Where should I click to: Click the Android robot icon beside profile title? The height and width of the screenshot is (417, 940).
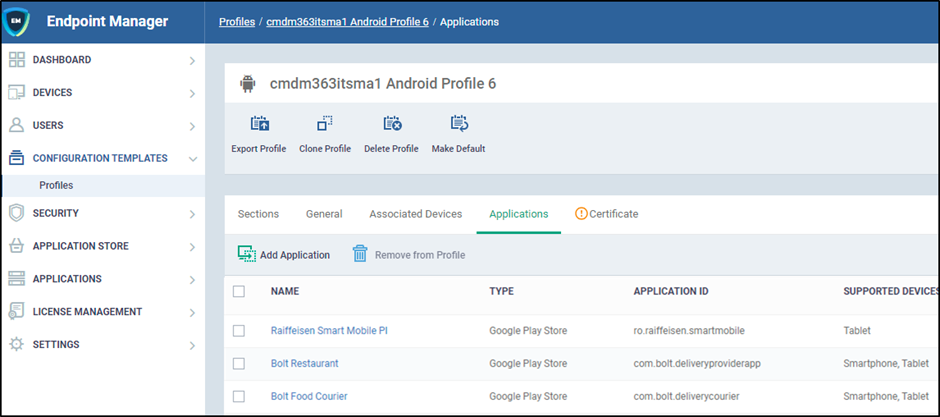[247, 83]
